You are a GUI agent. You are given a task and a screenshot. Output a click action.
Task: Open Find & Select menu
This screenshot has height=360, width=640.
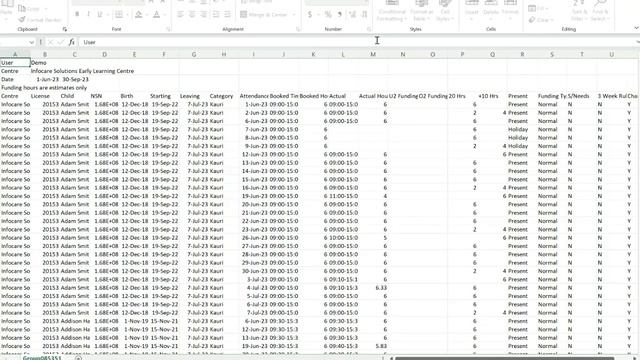point(599,11)
